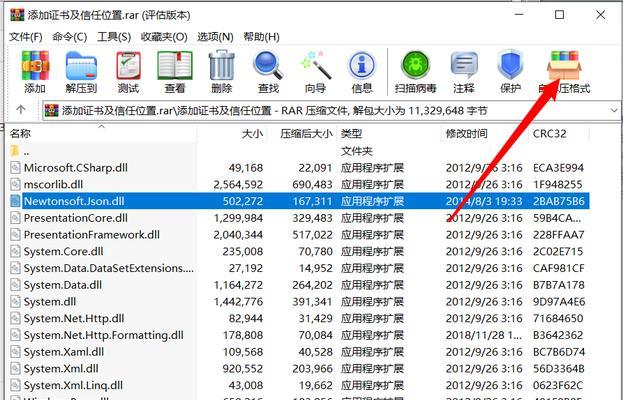Click packed size value 167,311
The width and height of the screenshot is (623, 400).
(x=312, y=201)
